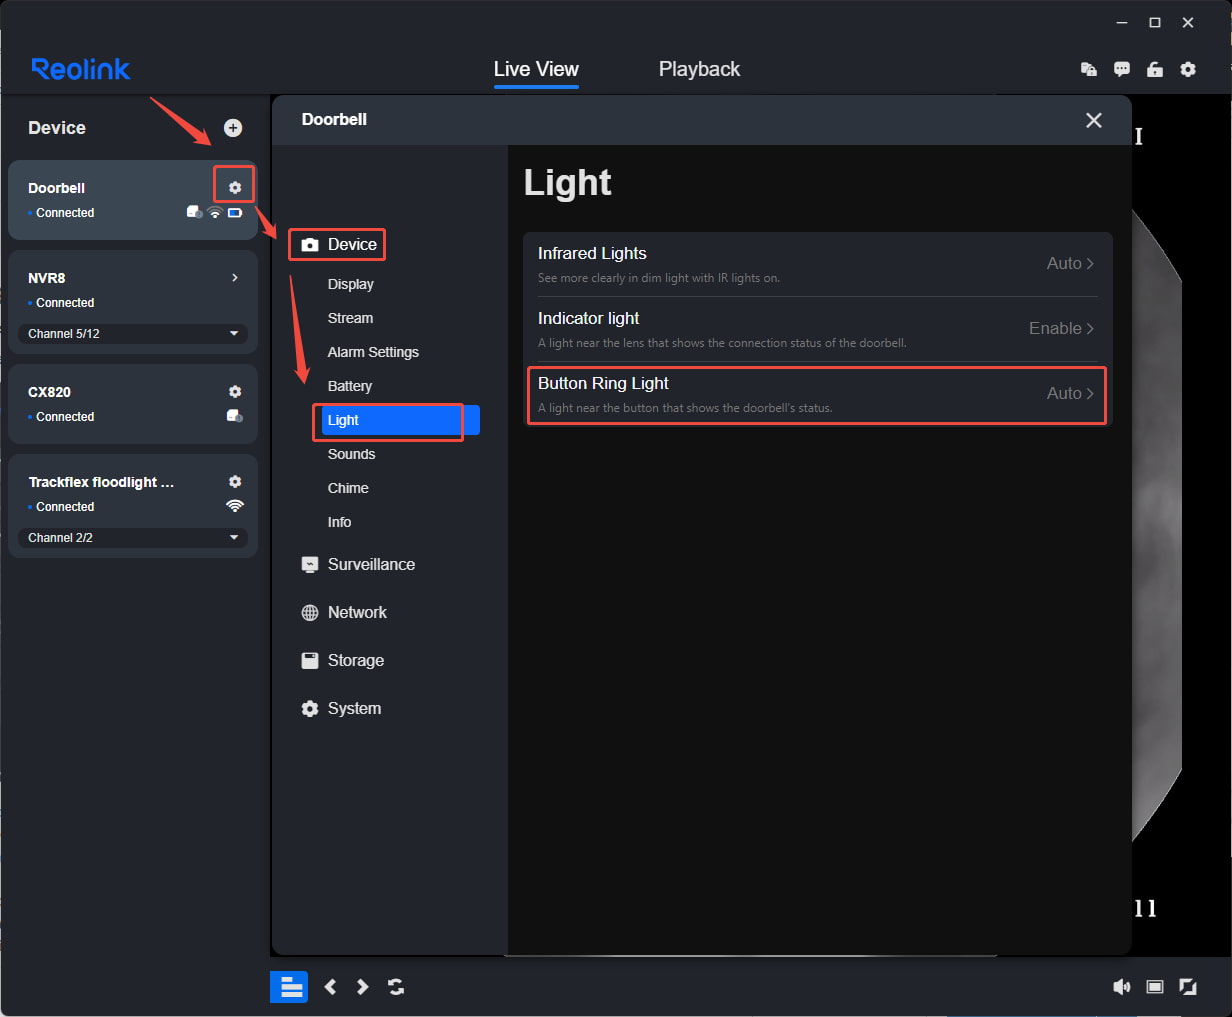Switch to the Playback tab
This screenshot has height=1017, width=1232.
pyautogui.click(x=699, y=69)
